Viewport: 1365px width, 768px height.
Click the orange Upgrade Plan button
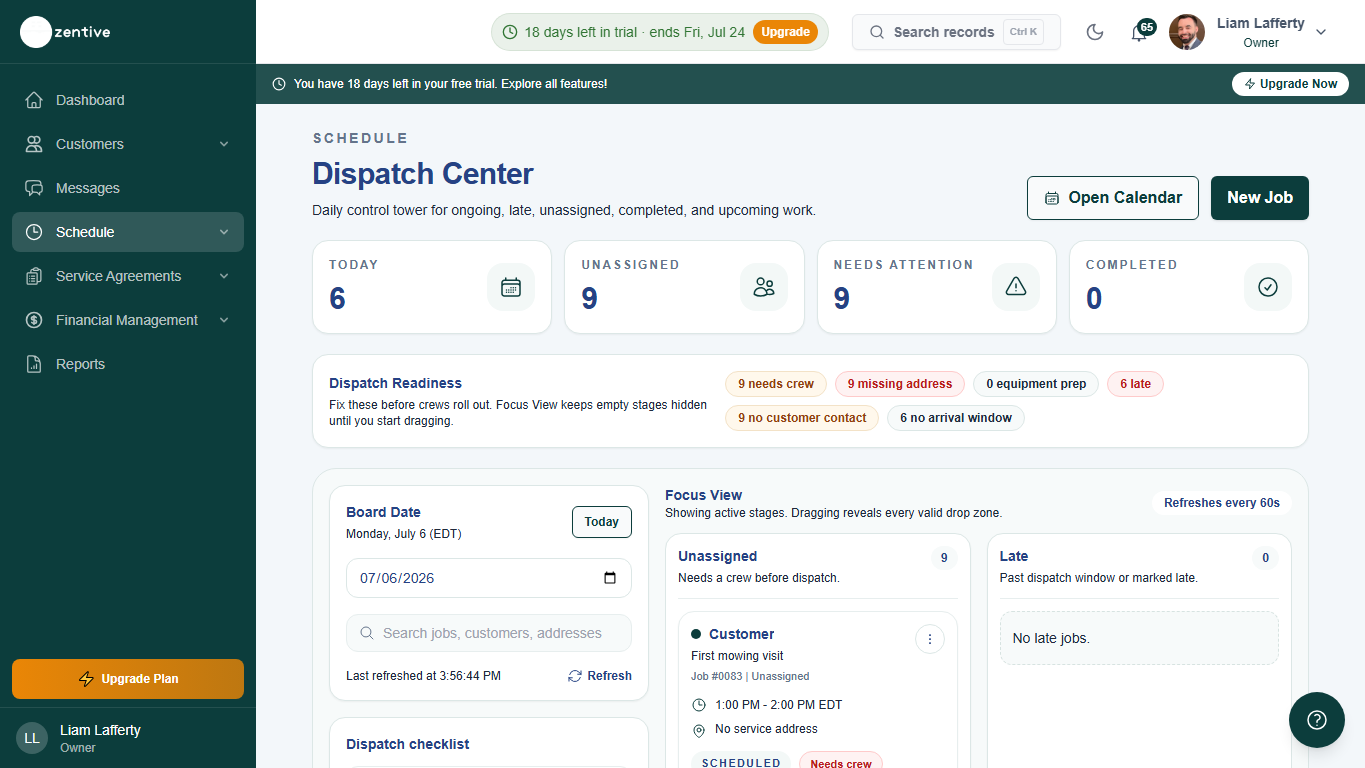pyautogui.click(x=128, y=679)
